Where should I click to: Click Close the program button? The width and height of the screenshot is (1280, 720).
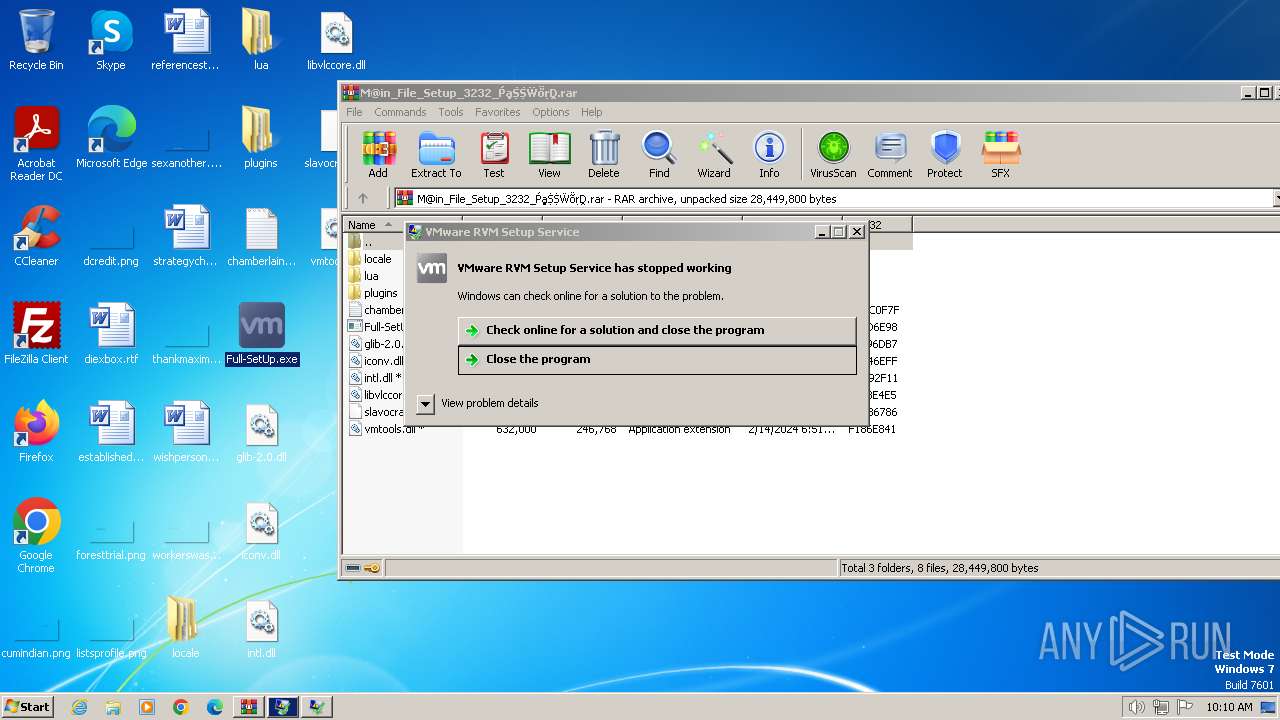(657, 359)
